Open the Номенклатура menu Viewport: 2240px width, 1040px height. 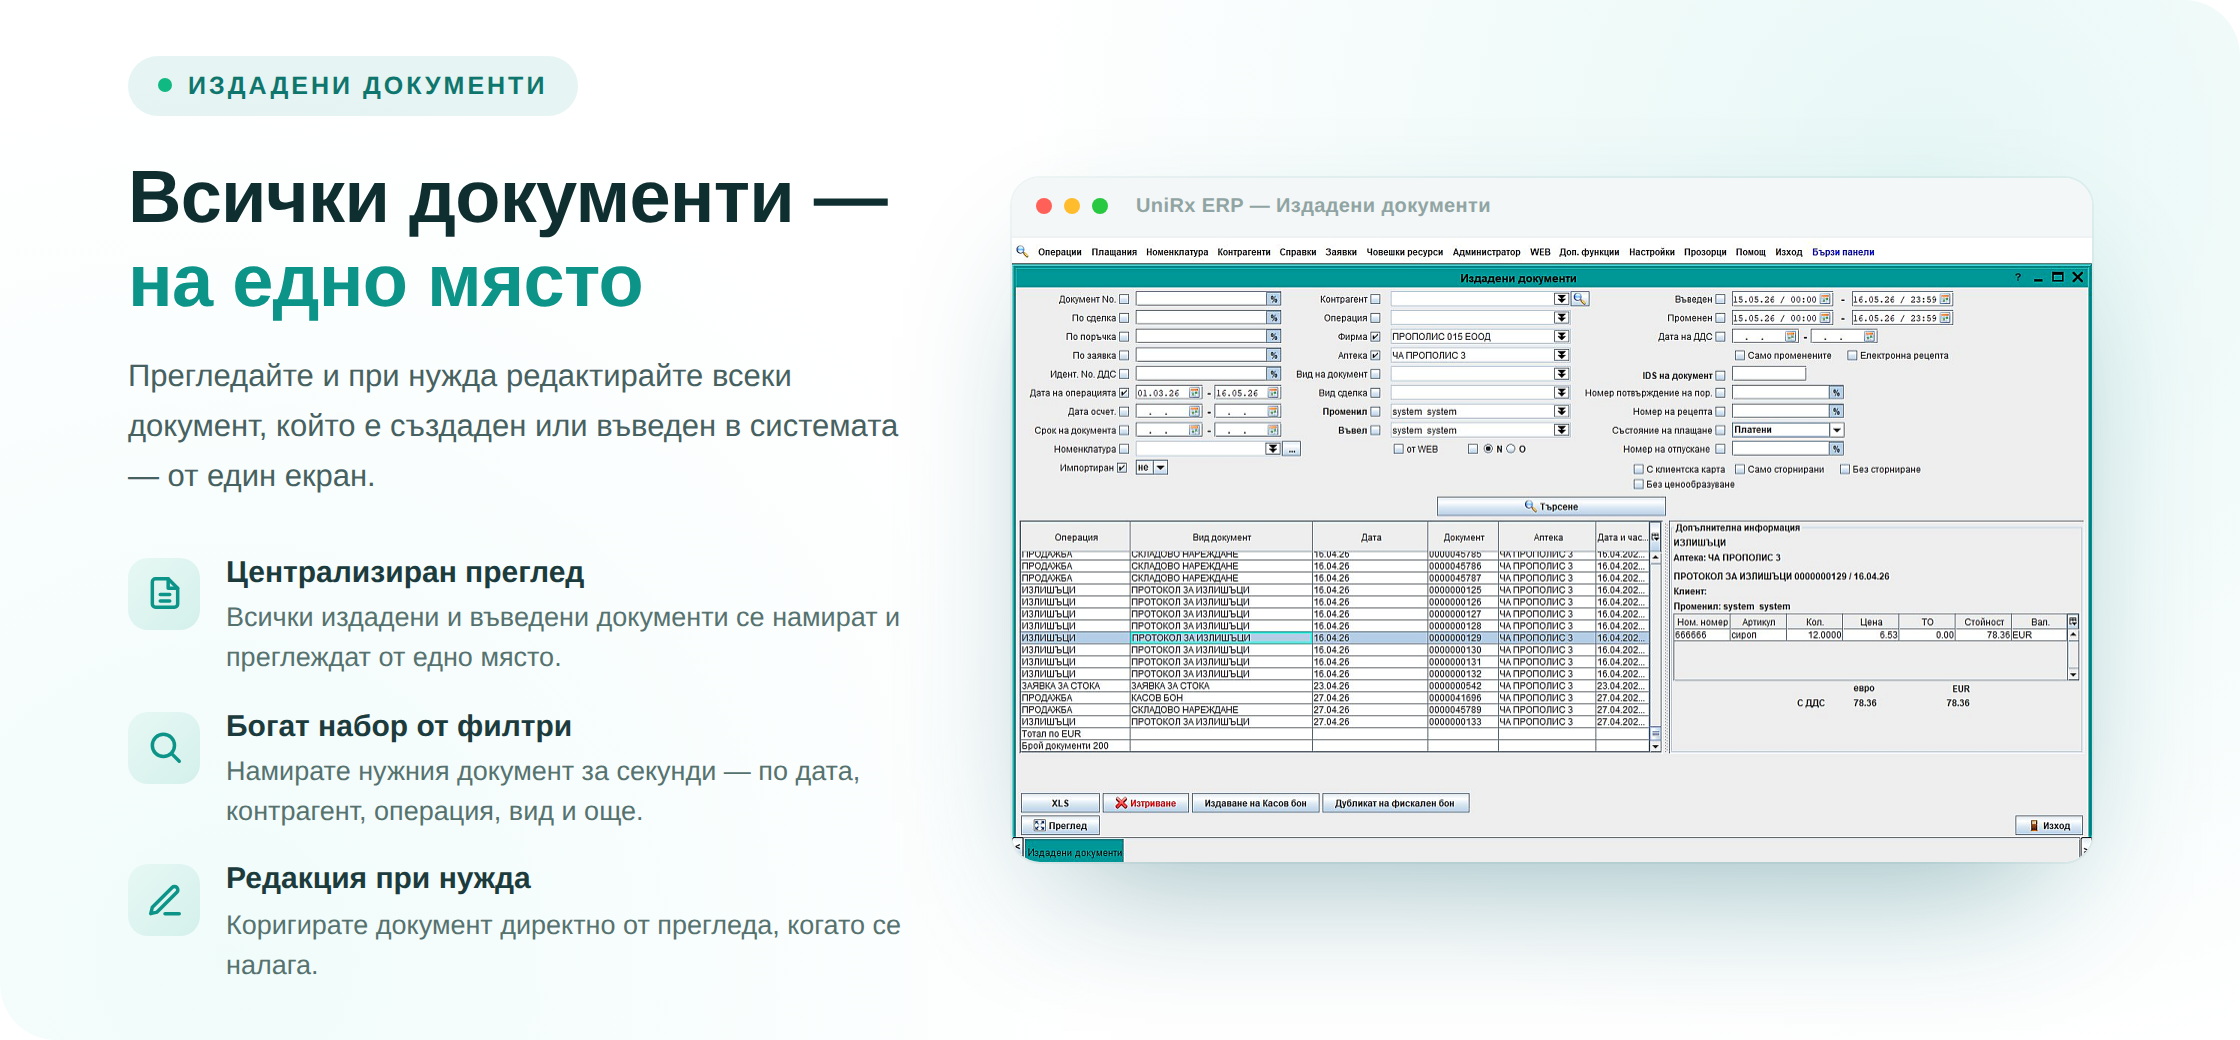click(1177, 252)
